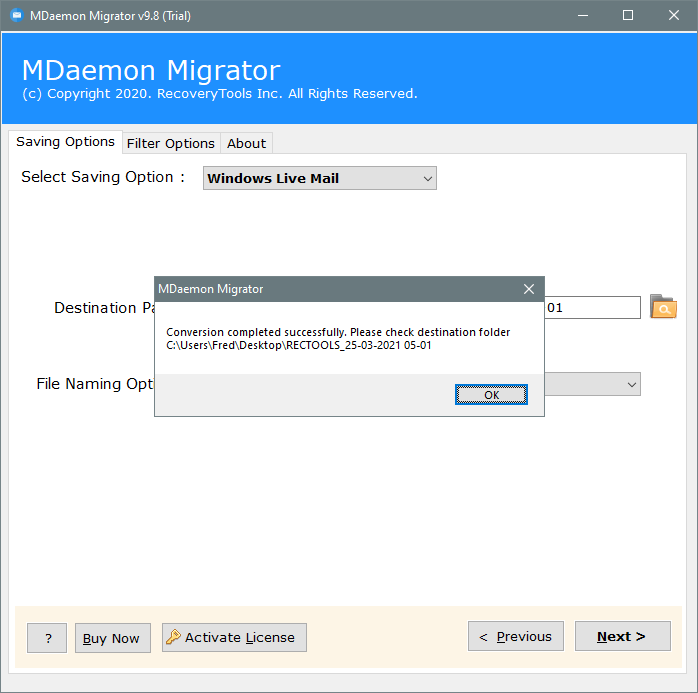Click the Next > button

(x=622, y=636)
